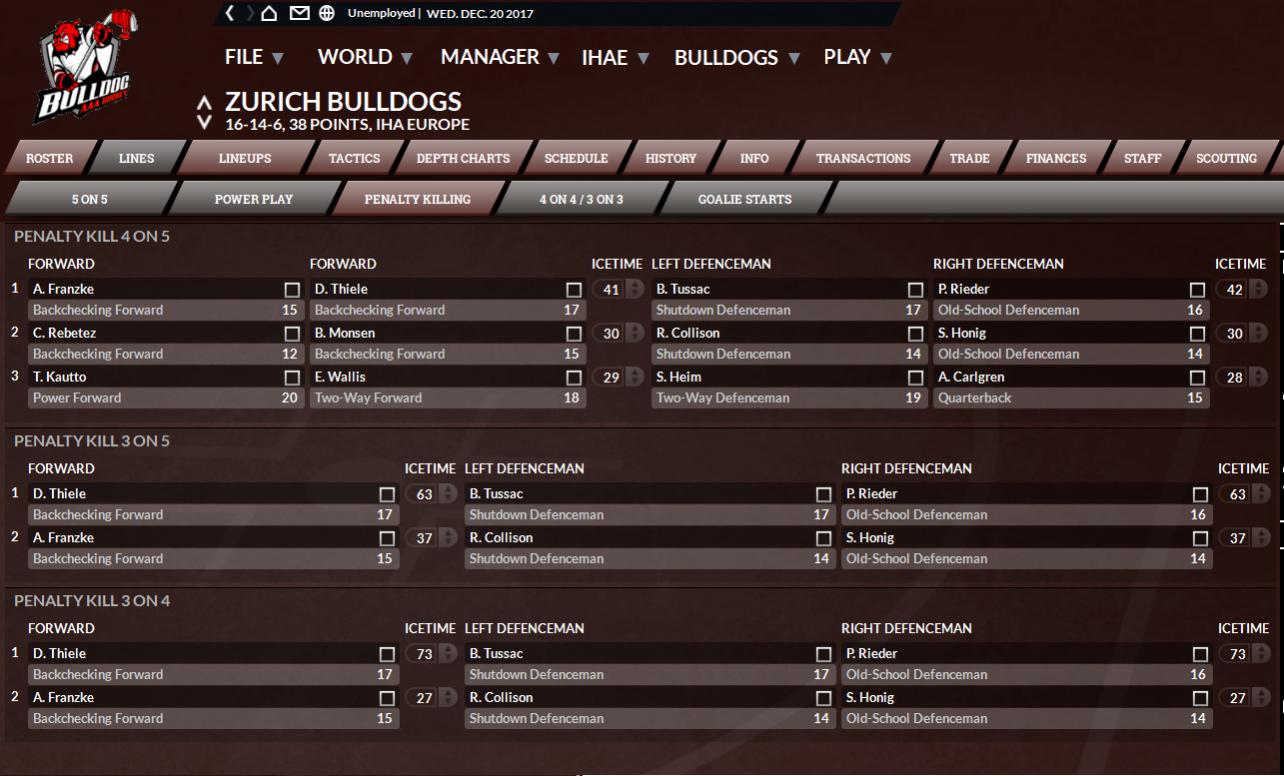Open the mail inbox icon
1284x776 pixels.
tap(299, 13)
